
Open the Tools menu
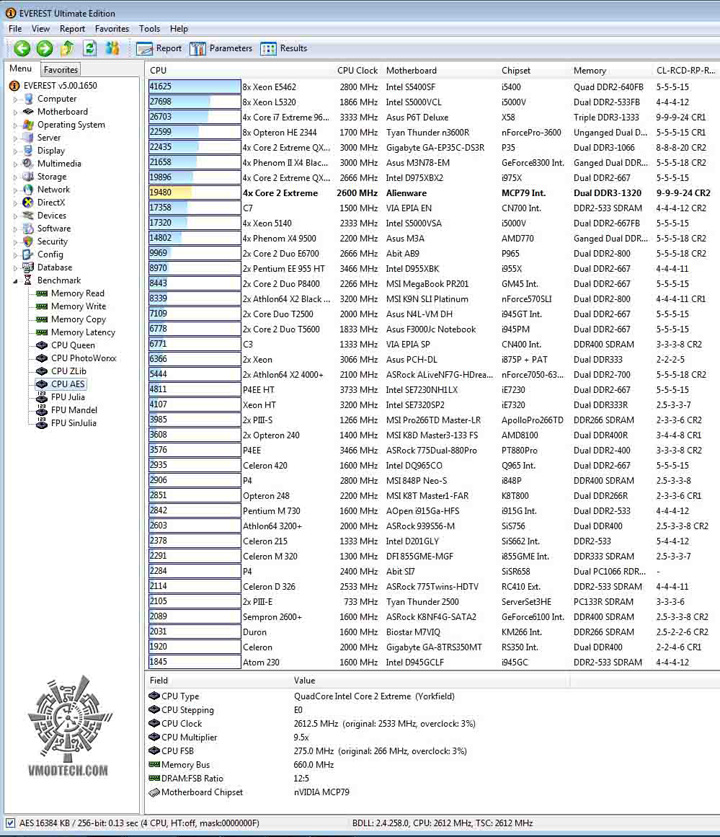[x=149, y=29]
